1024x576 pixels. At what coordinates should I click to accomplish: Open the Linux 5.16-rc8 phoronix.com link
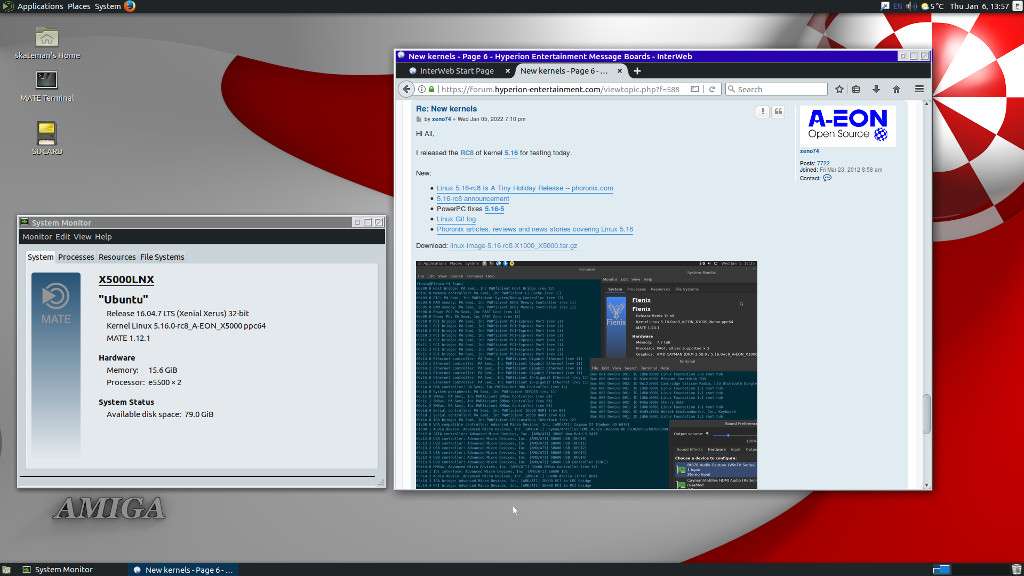click(x=524, y=188)
